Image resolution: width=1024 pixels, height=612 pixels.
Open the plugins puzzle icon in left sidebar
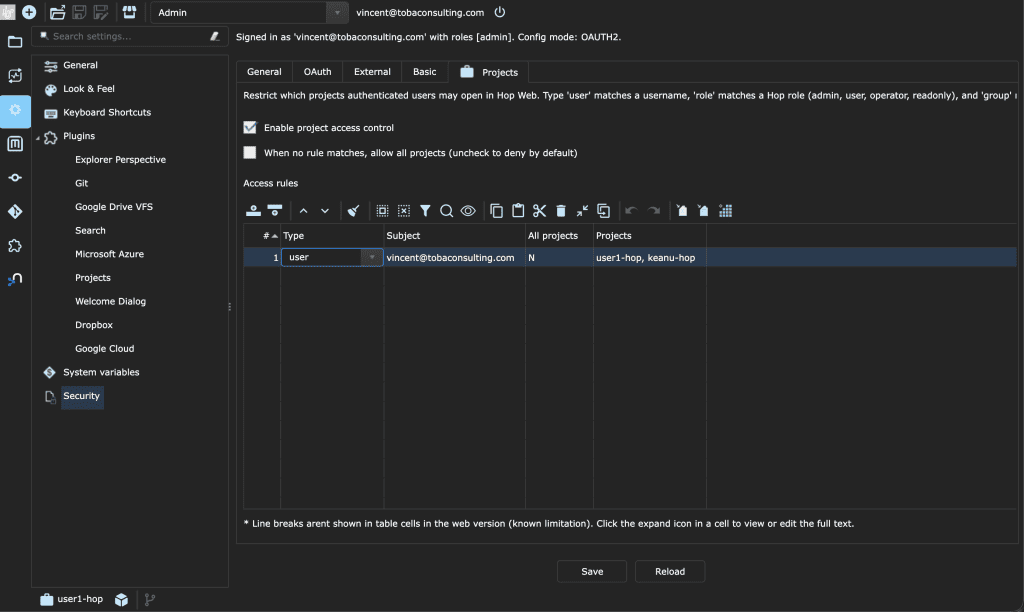[x=15, y=246]
